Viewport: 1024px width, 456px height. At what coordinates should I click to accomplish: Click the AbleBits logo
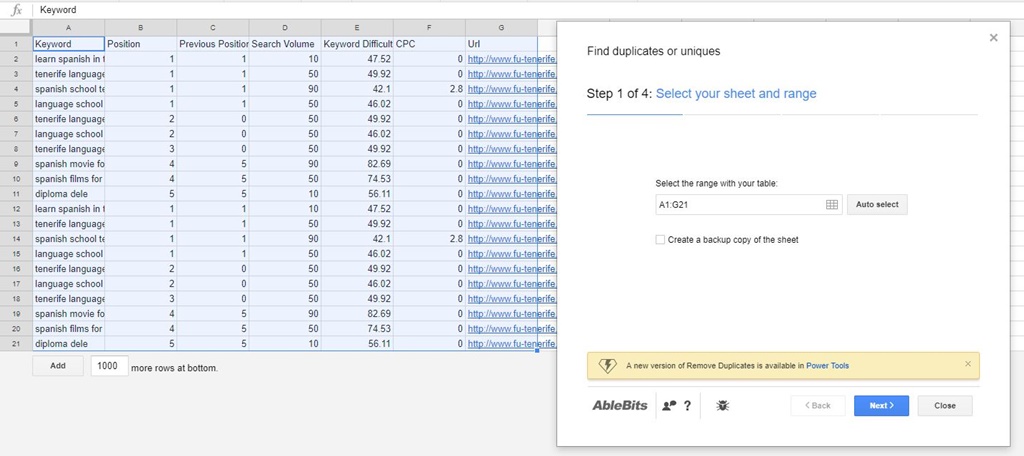pos(620,405)
